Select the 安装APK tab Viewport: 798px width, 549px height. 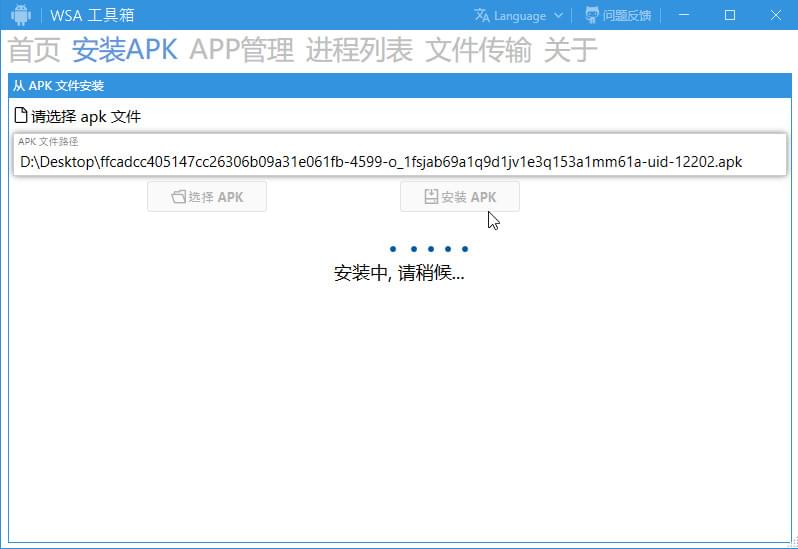[125, 50]
